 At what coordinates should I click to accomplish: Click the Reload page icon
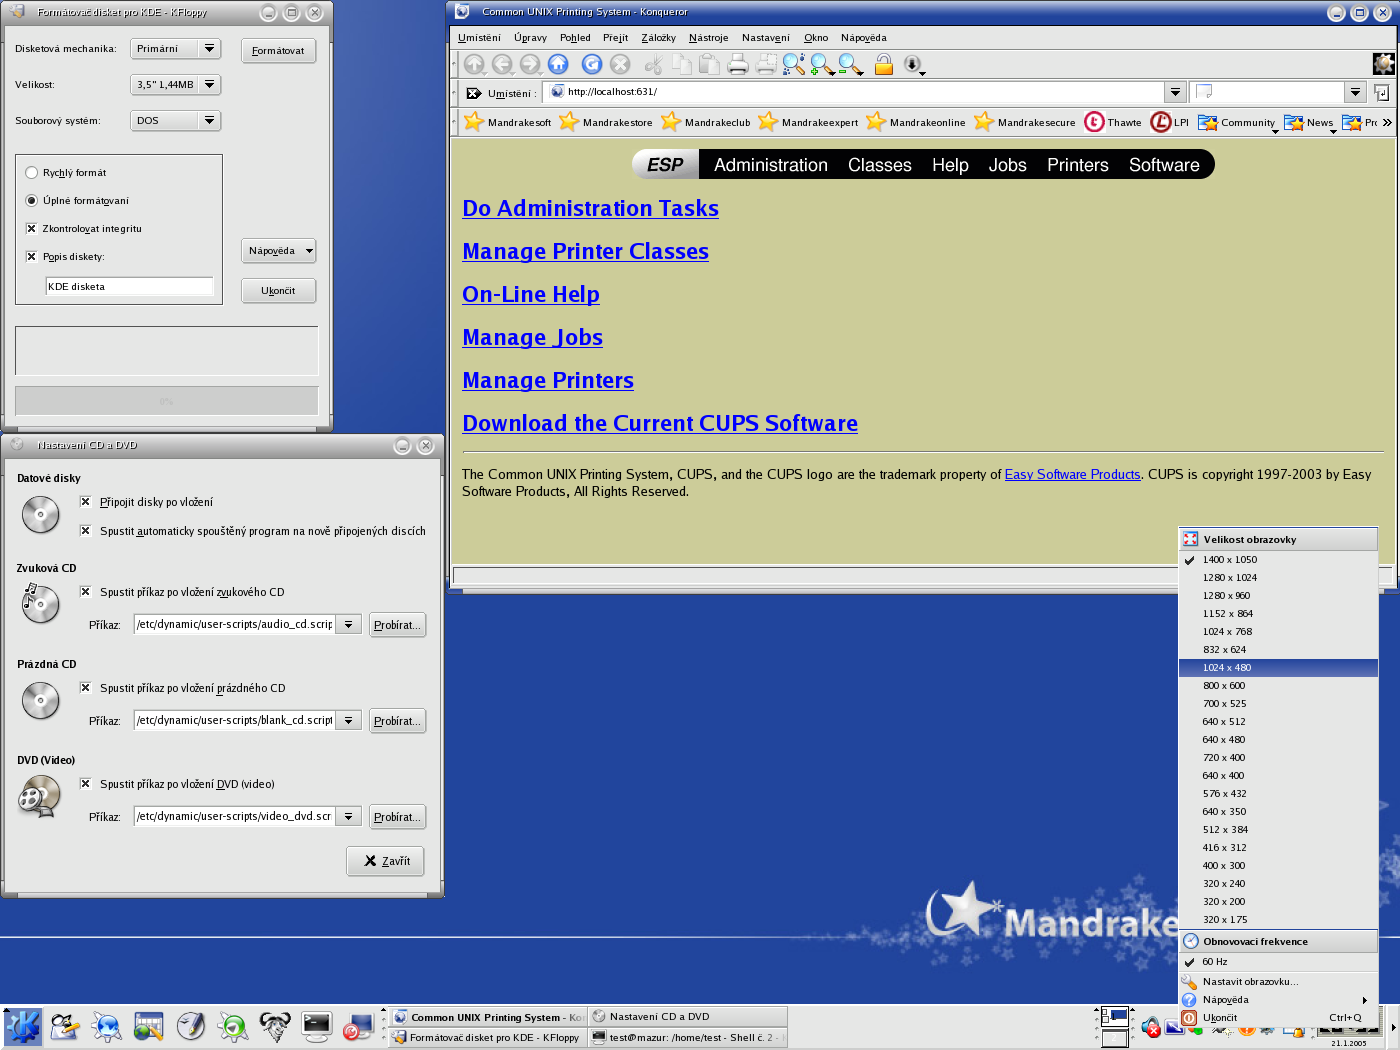pyautogui.click(x=592, y=64)
